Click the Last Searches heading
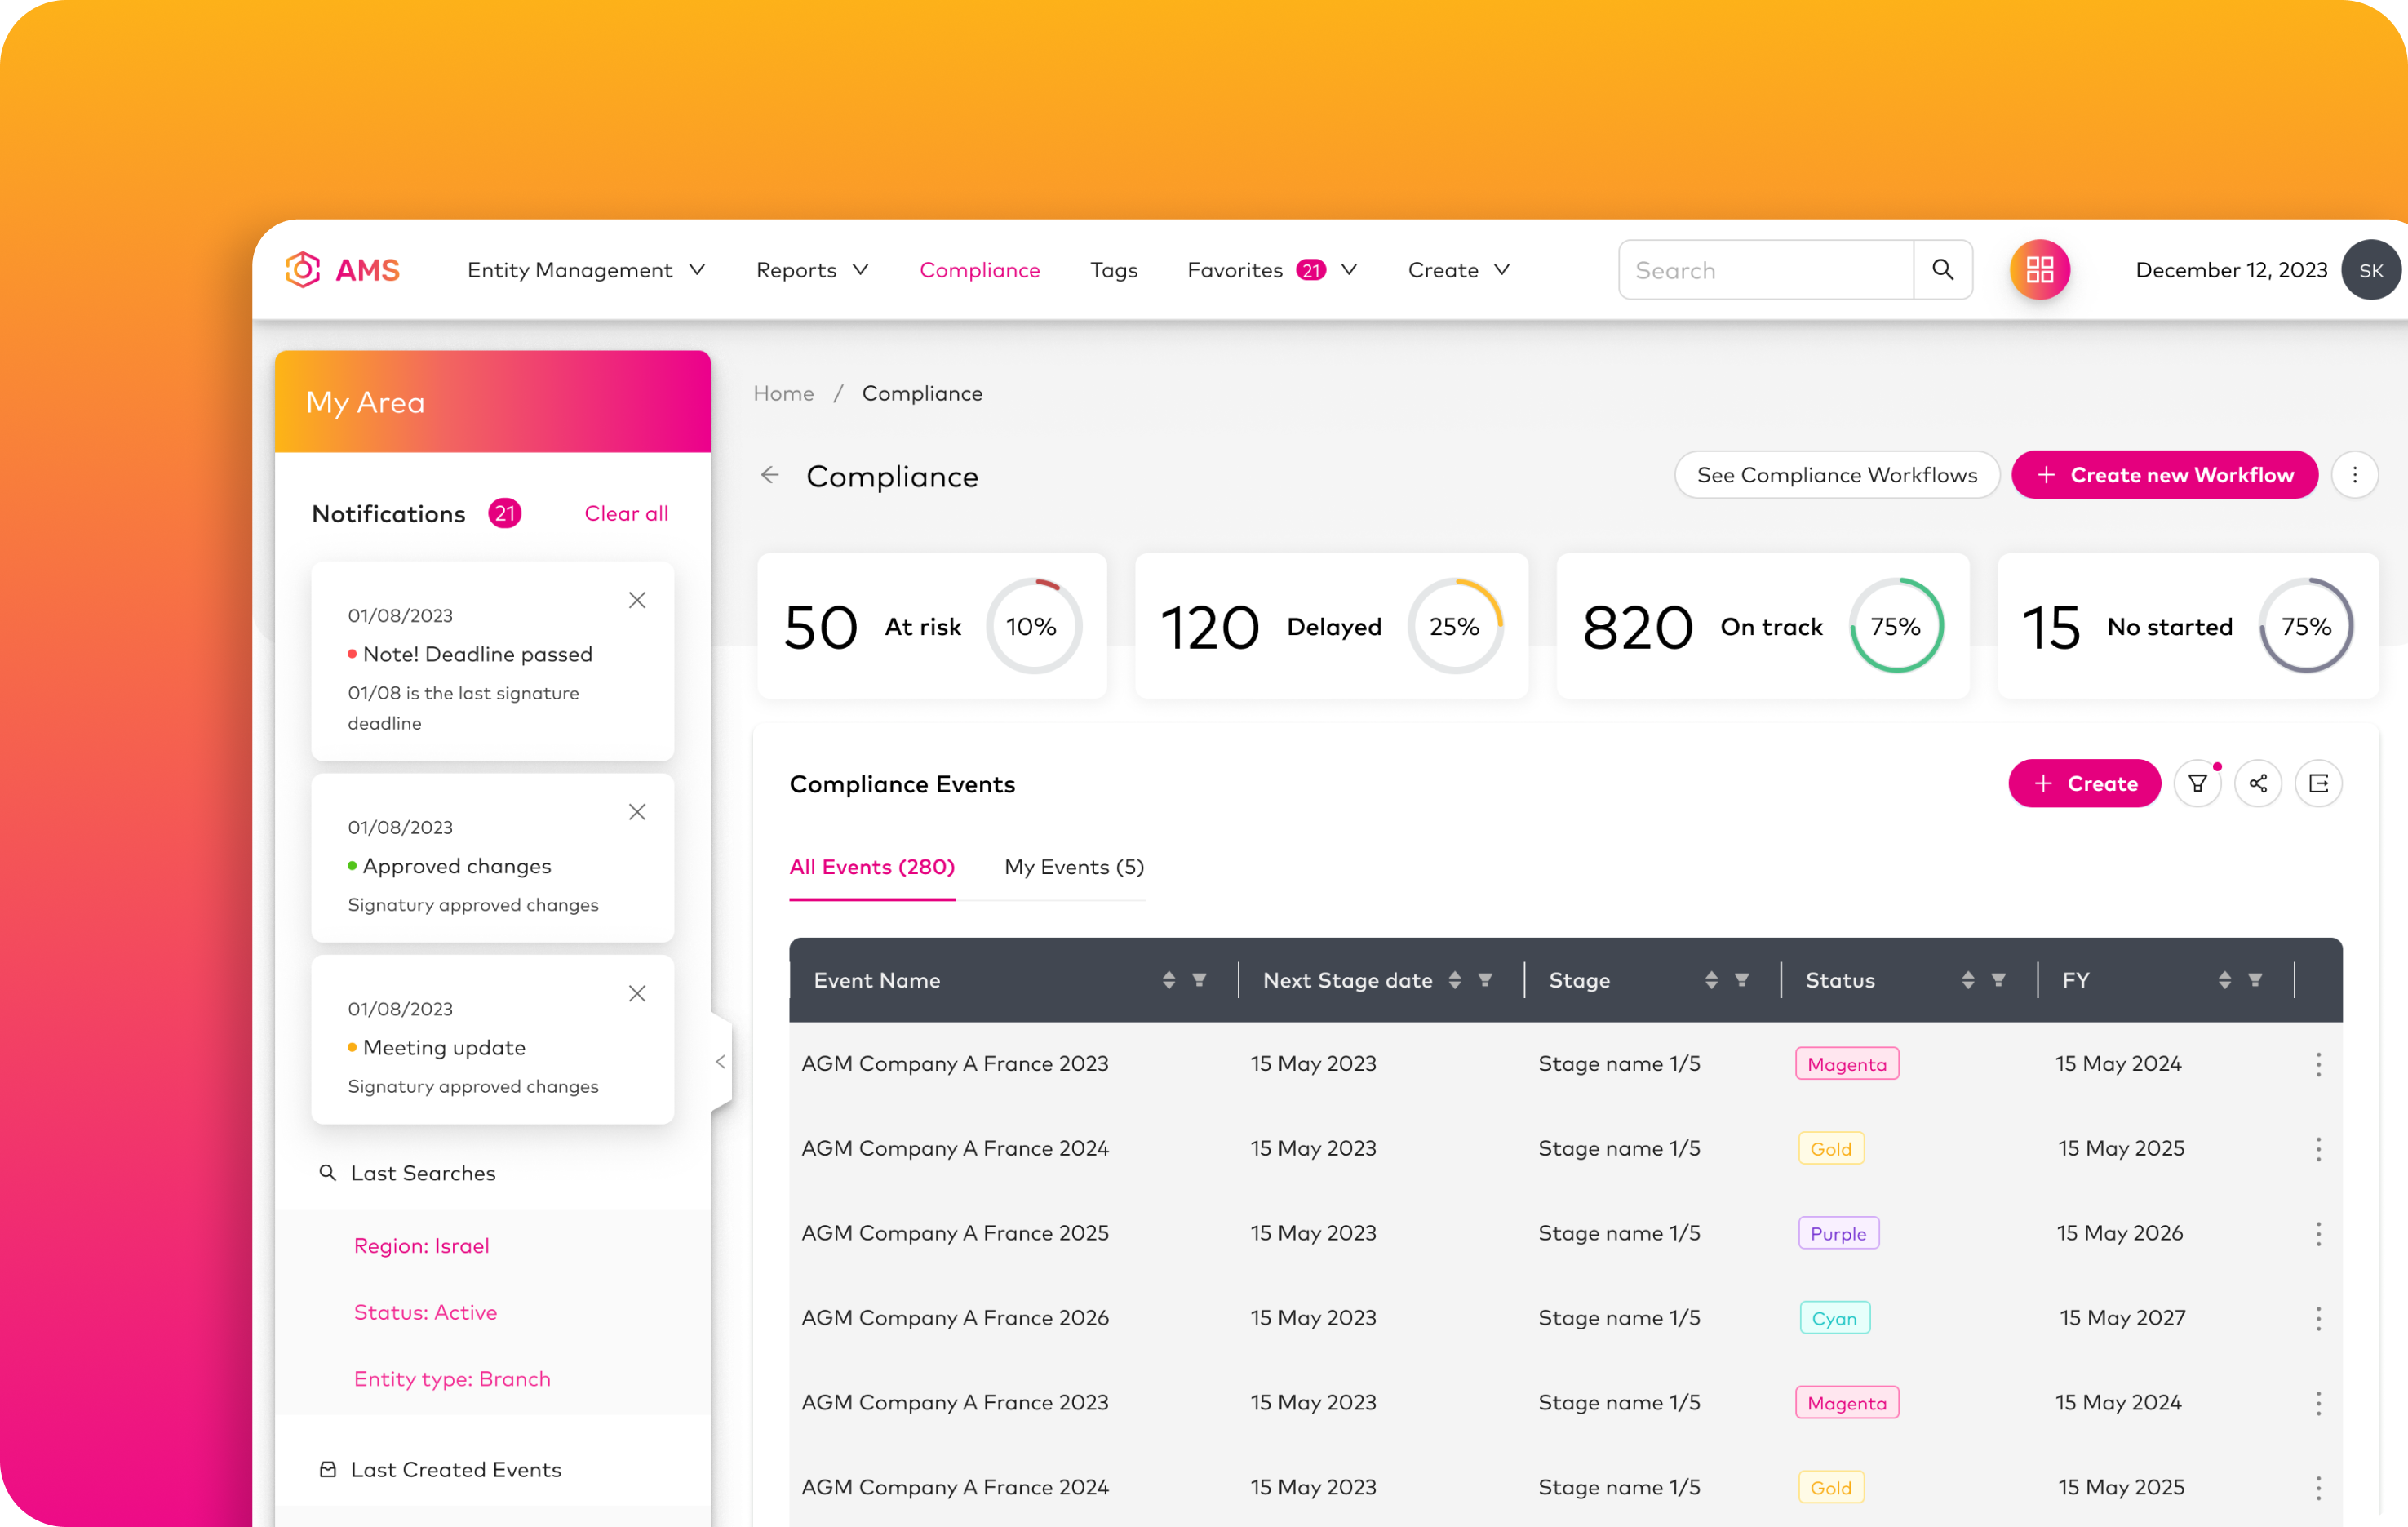Image resolution: width=2408 pixels, height=1527 pixels. pyautogui.click(x=422, y=1174)
